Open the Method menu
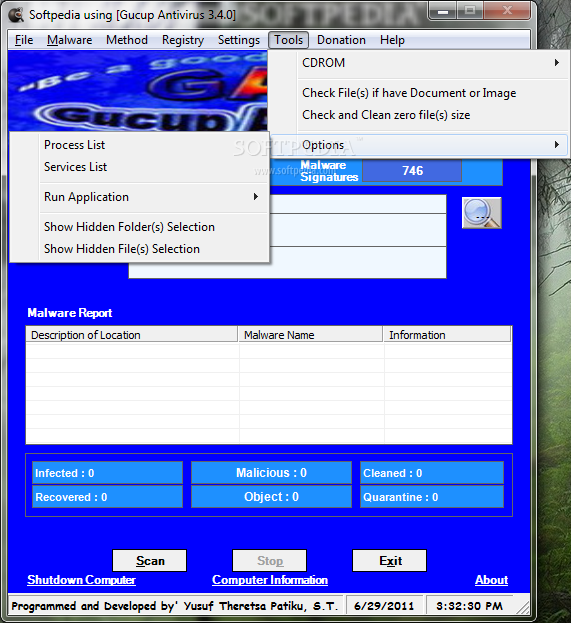 [127, 40]
